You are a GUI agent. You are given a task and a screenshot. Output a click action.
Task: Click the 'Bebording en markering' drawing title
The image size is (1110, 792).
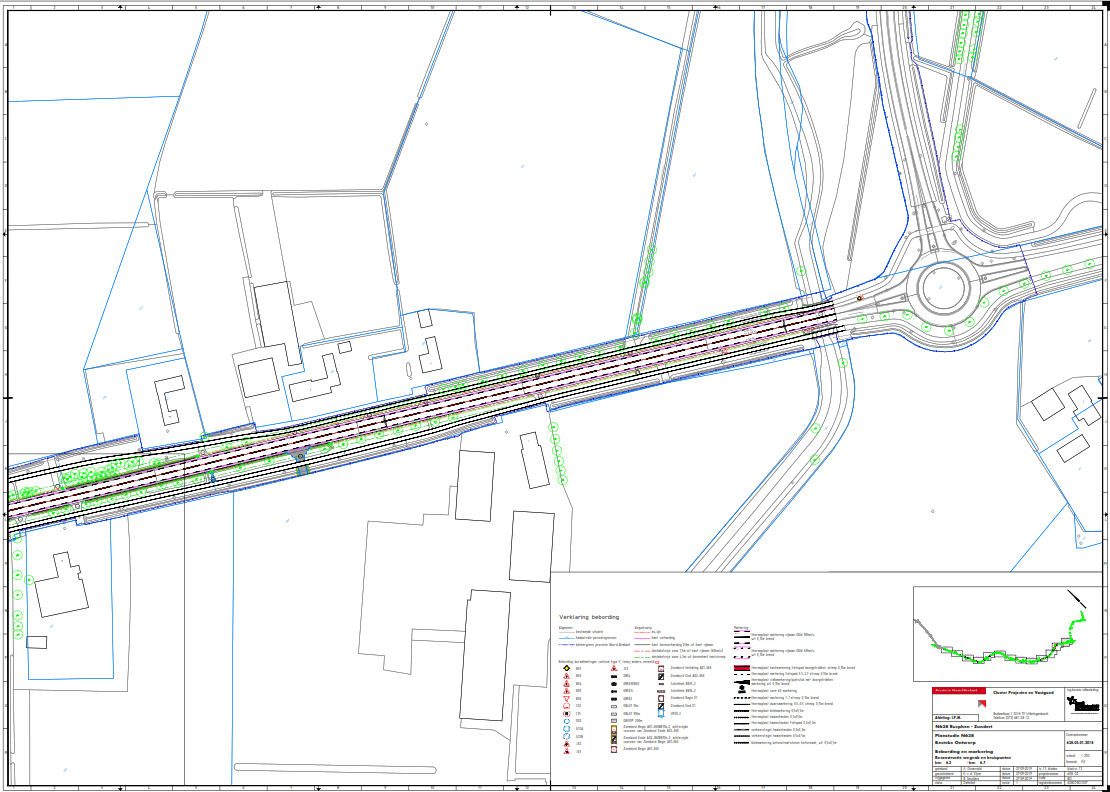click(x=964, y=751)
